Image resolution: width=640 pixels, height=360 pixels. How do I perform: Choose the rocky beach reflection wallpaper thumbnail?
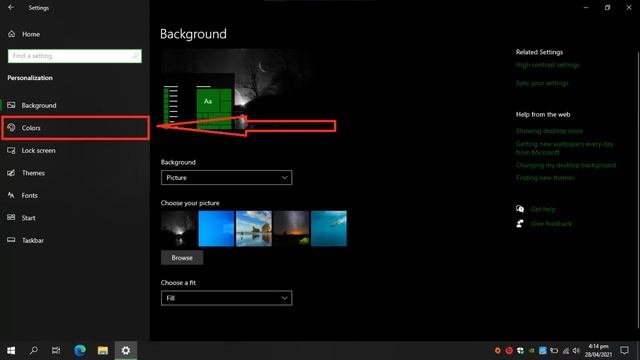click(x=254, y=229)
